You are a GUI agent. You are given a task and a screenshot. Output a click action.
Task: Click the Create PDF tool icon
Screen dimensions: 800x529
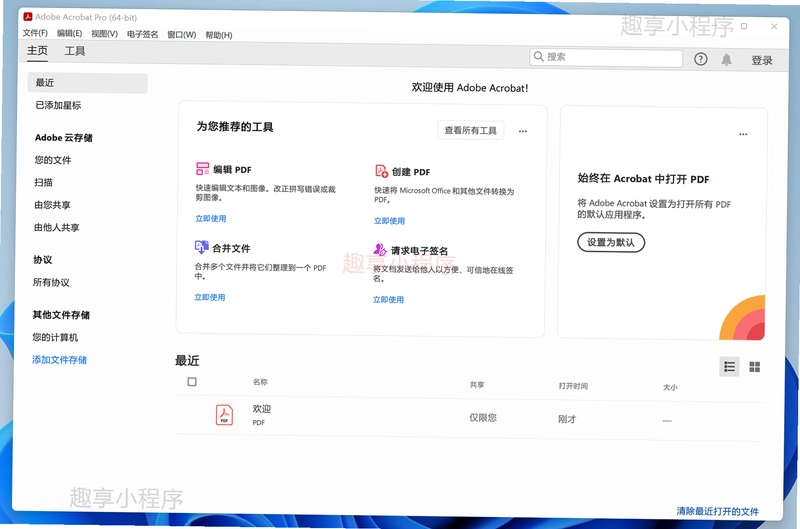point(382,171)
